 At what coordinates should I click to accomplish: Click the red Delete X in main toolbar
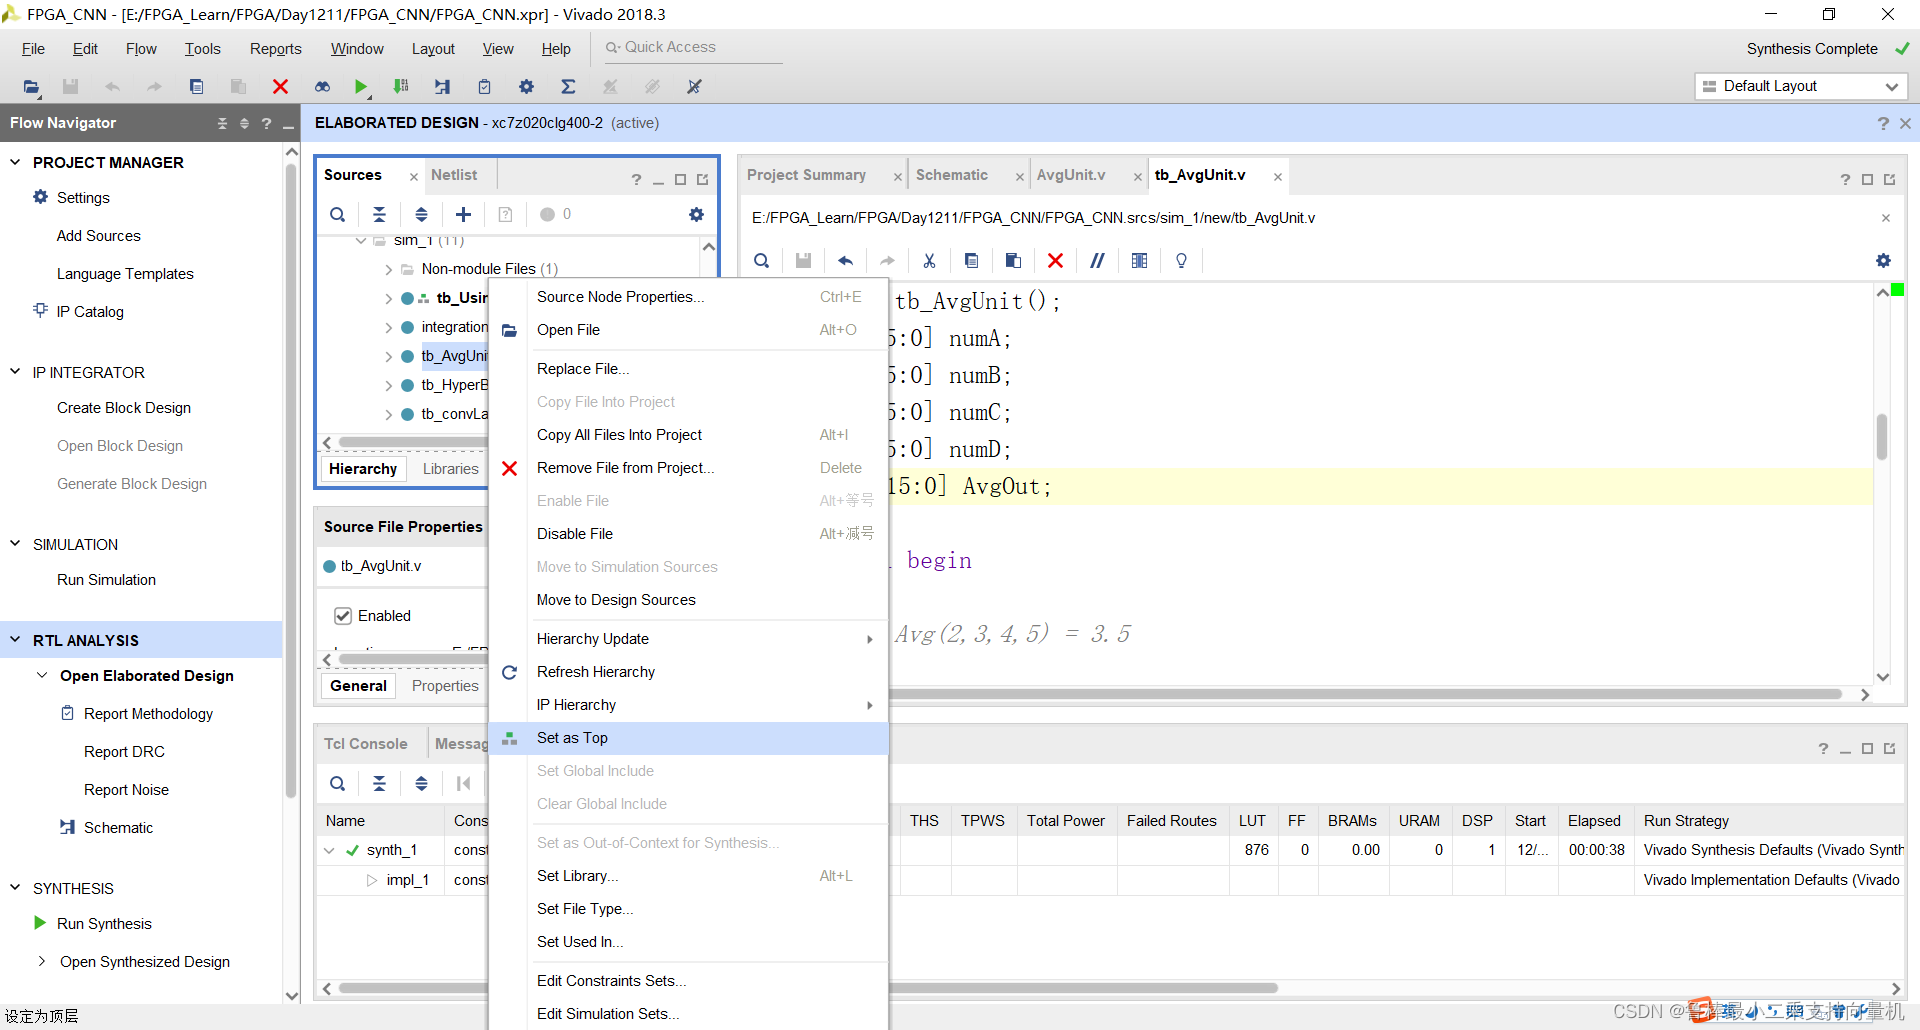[280, 87]
